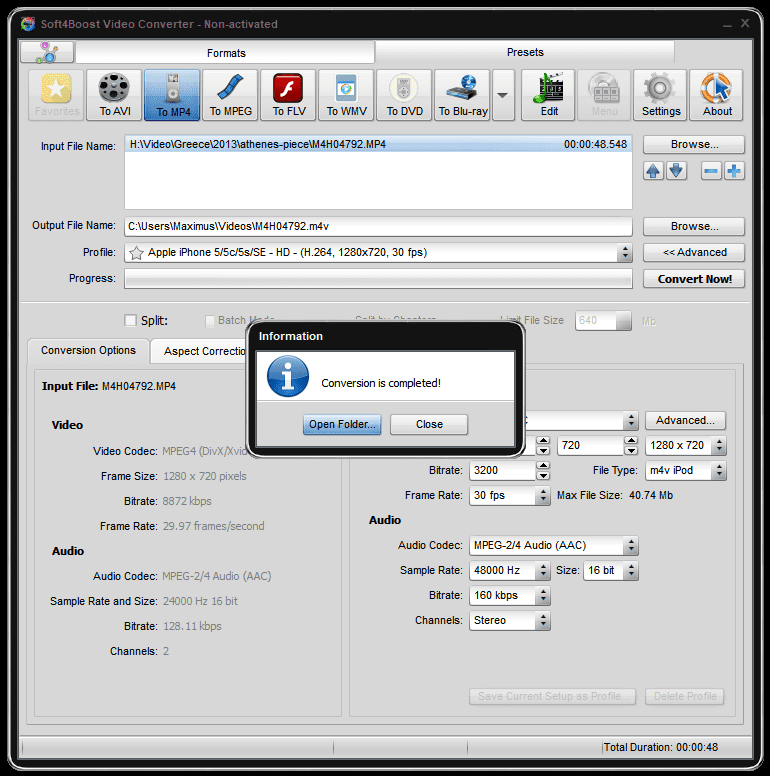The image size is (770, 776).
Task: Click the Max File Size 40.74 Mb value
Action: point(651,495)
